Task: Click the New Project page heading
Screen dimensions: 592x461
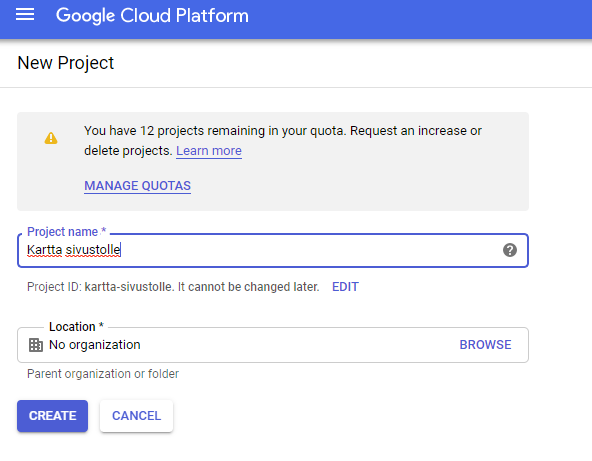Action: (x=66, y=63)
